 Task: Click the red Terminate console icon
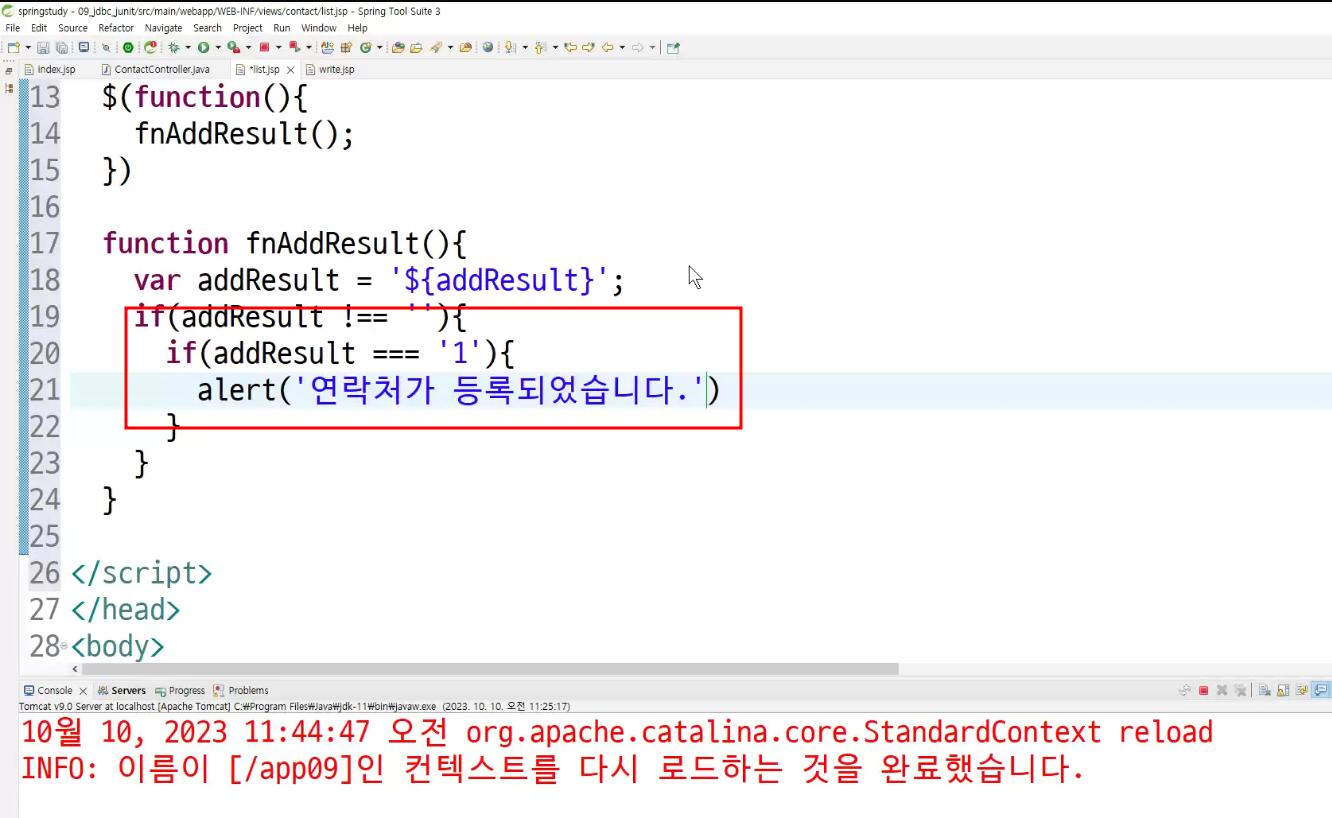pyautogui.click(x=1203, y=690)
